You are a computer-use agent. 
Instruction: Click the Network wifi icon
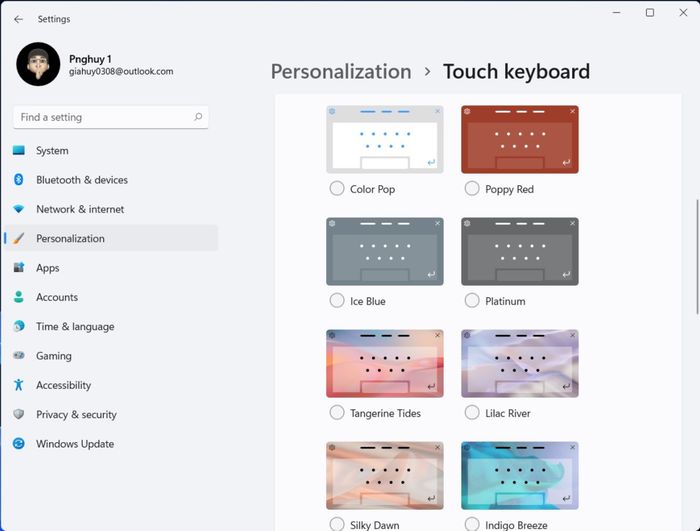click(x=19, y=209)
